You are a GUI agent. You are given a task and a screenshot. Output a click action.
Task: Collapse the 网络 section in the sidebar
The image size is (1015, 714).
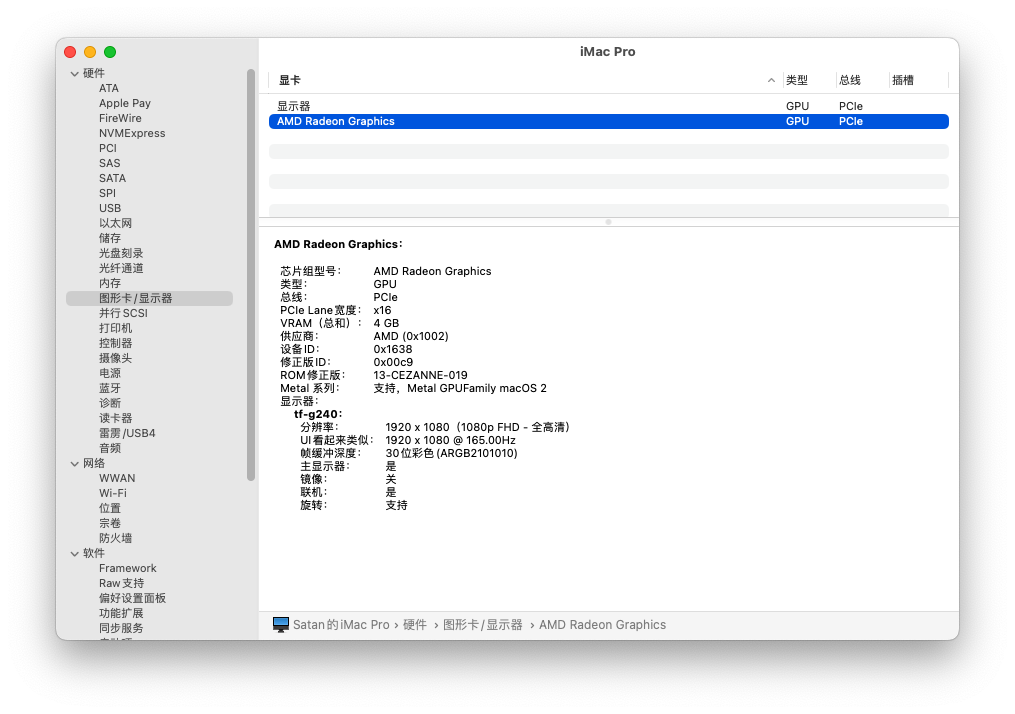click(74, 463)
